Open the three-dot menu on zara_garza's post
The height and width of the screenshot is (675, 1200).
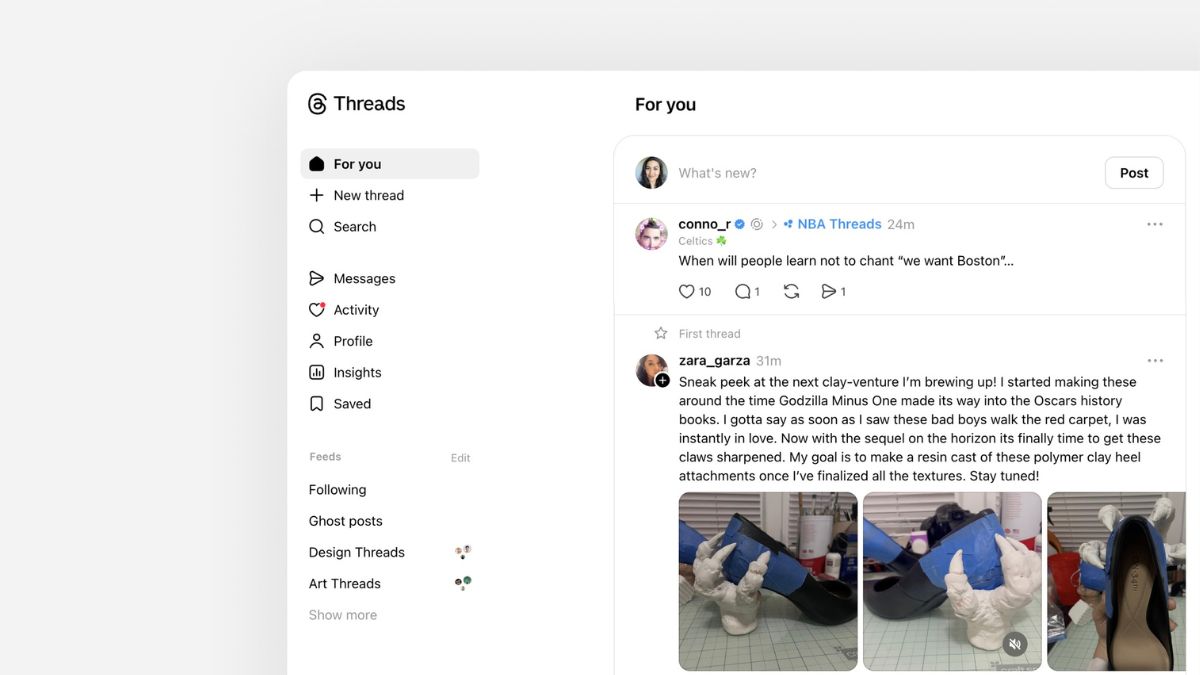point(1154,361)
